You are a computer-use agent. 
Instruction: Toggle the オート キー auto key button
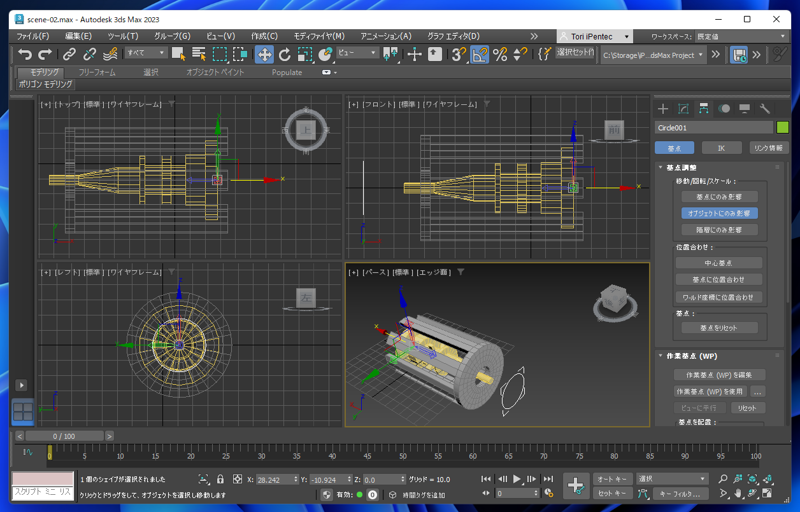click(x=612, y=479)
